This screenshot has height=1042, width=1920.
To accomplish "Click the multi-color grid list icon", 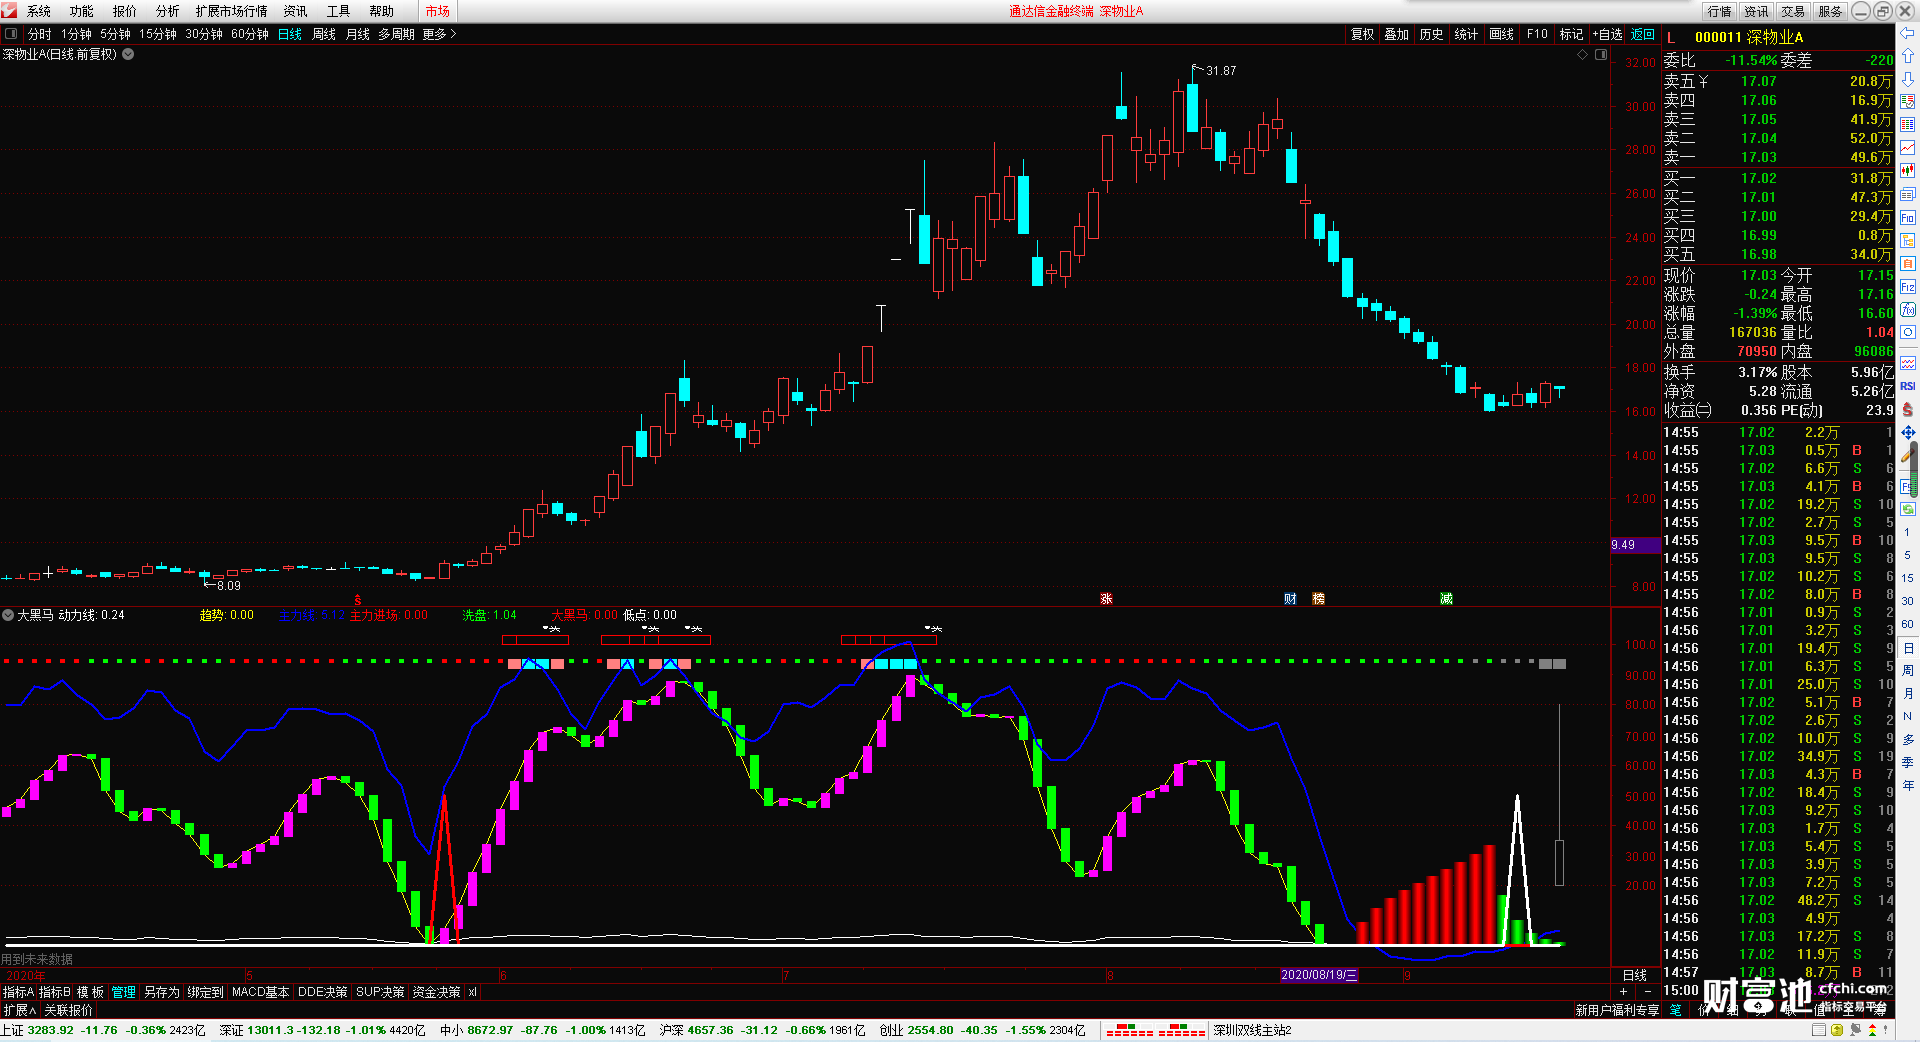I will click(x=1908, y=125).
